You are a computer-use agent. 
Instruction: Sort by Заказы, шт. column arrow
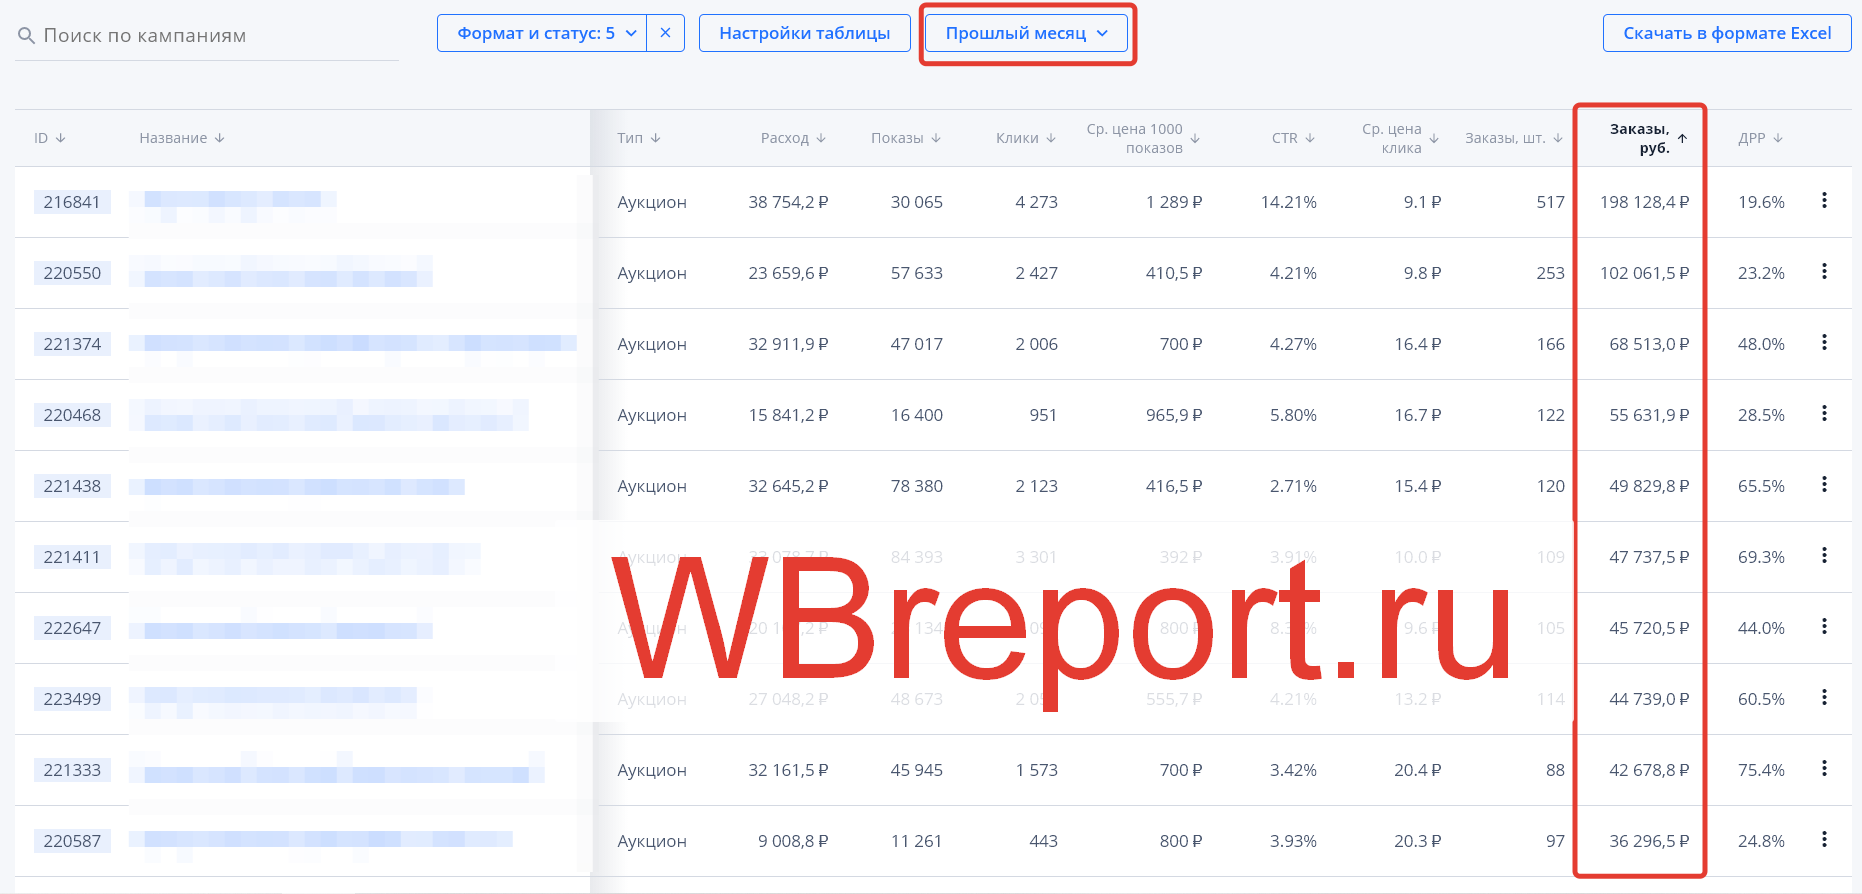coord(1558,138)
